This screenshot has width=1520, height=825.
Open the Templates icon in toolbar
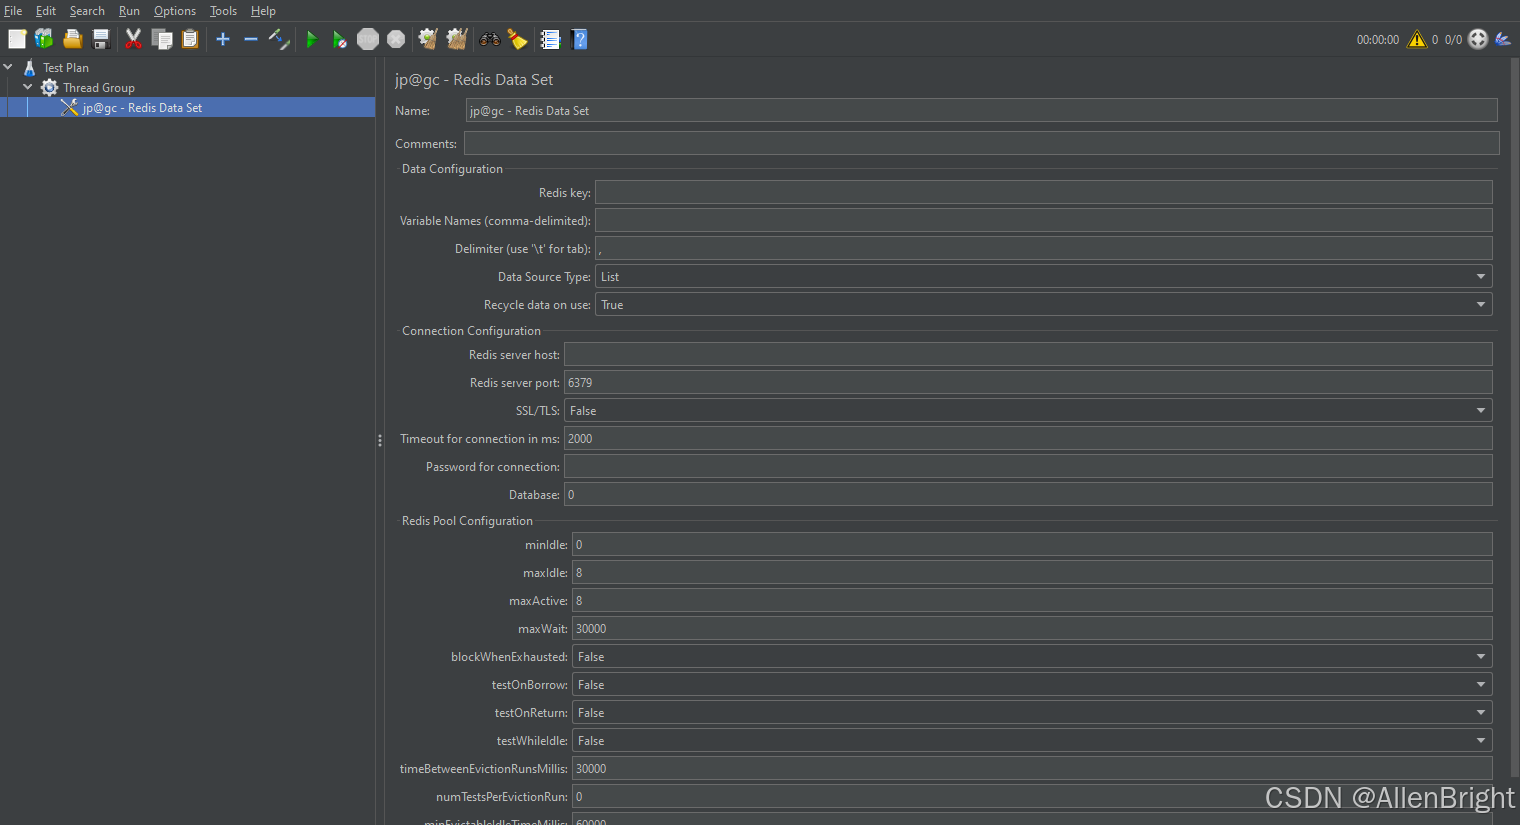[44, 39]
